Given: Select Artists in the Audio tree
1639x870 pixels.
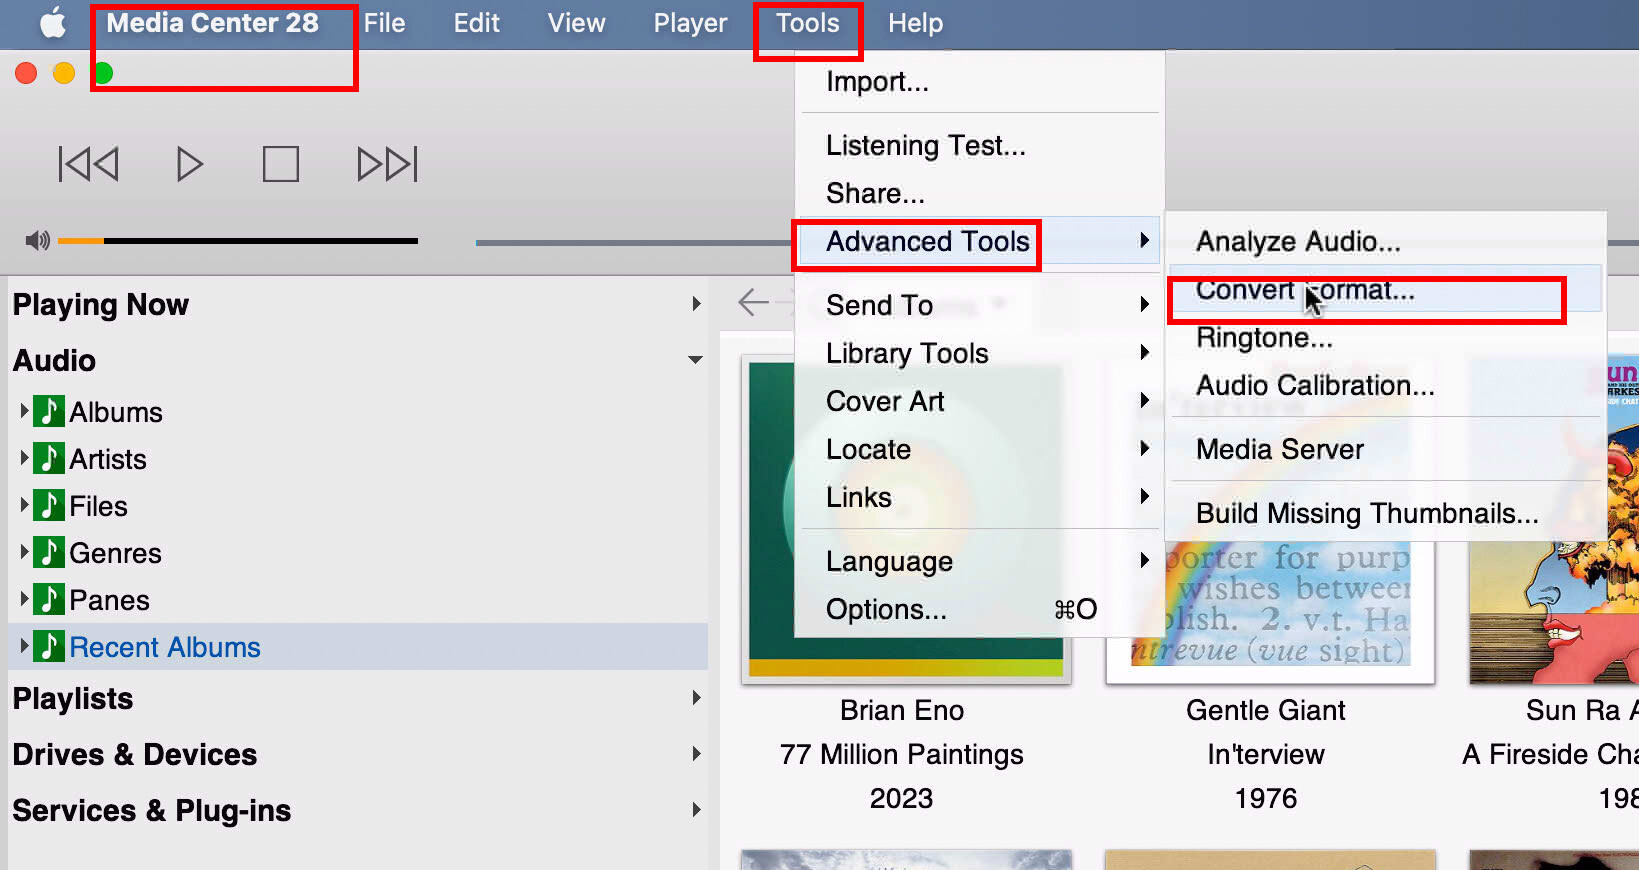Looking at the screenshot, I should tap(108, 459).
